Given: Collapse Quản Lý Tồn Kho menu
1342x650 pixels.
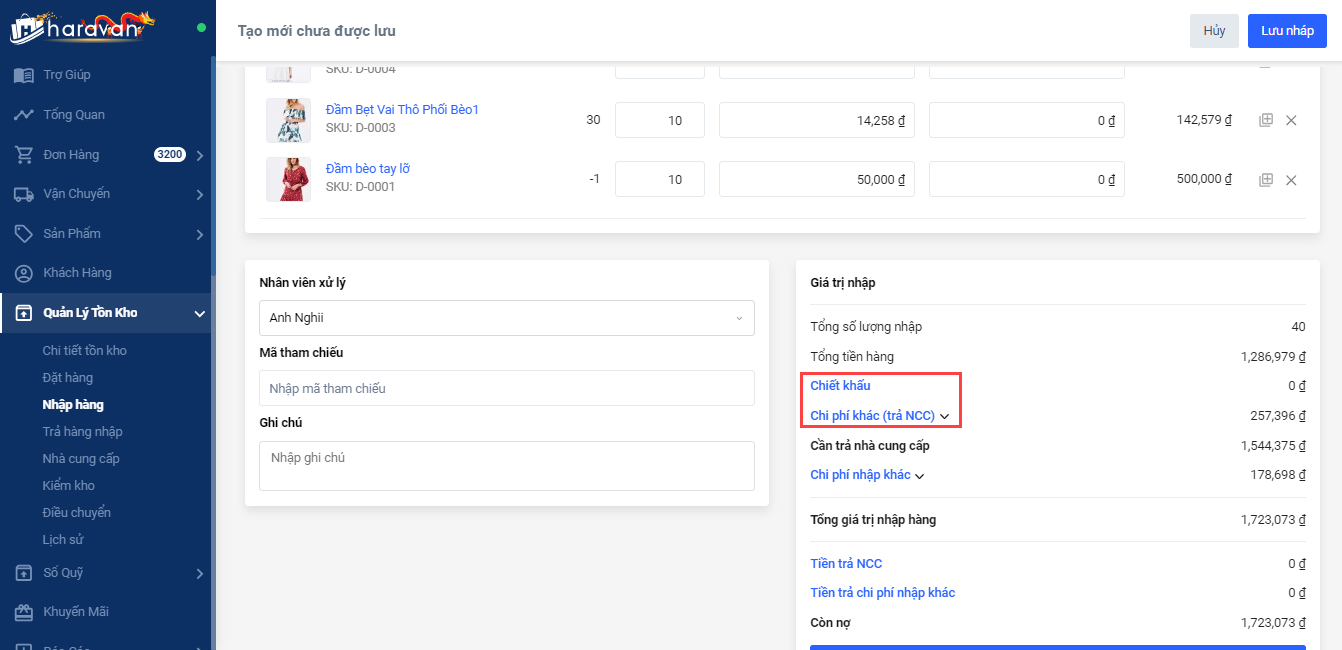Looking at the screenshot, I should [199, 314].
